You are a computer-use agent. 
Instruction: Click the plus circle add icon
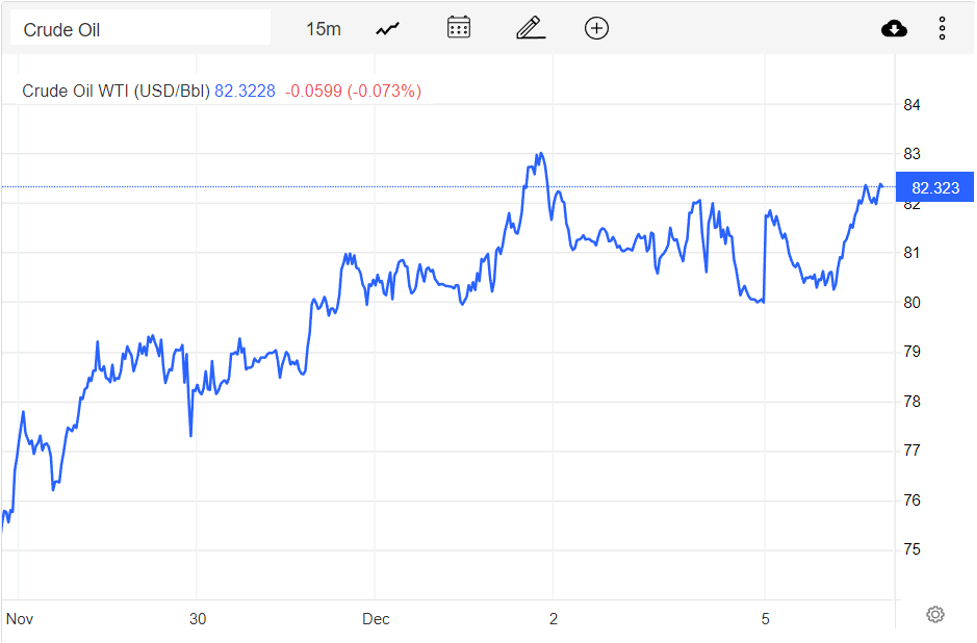click(x=596, y=28)
